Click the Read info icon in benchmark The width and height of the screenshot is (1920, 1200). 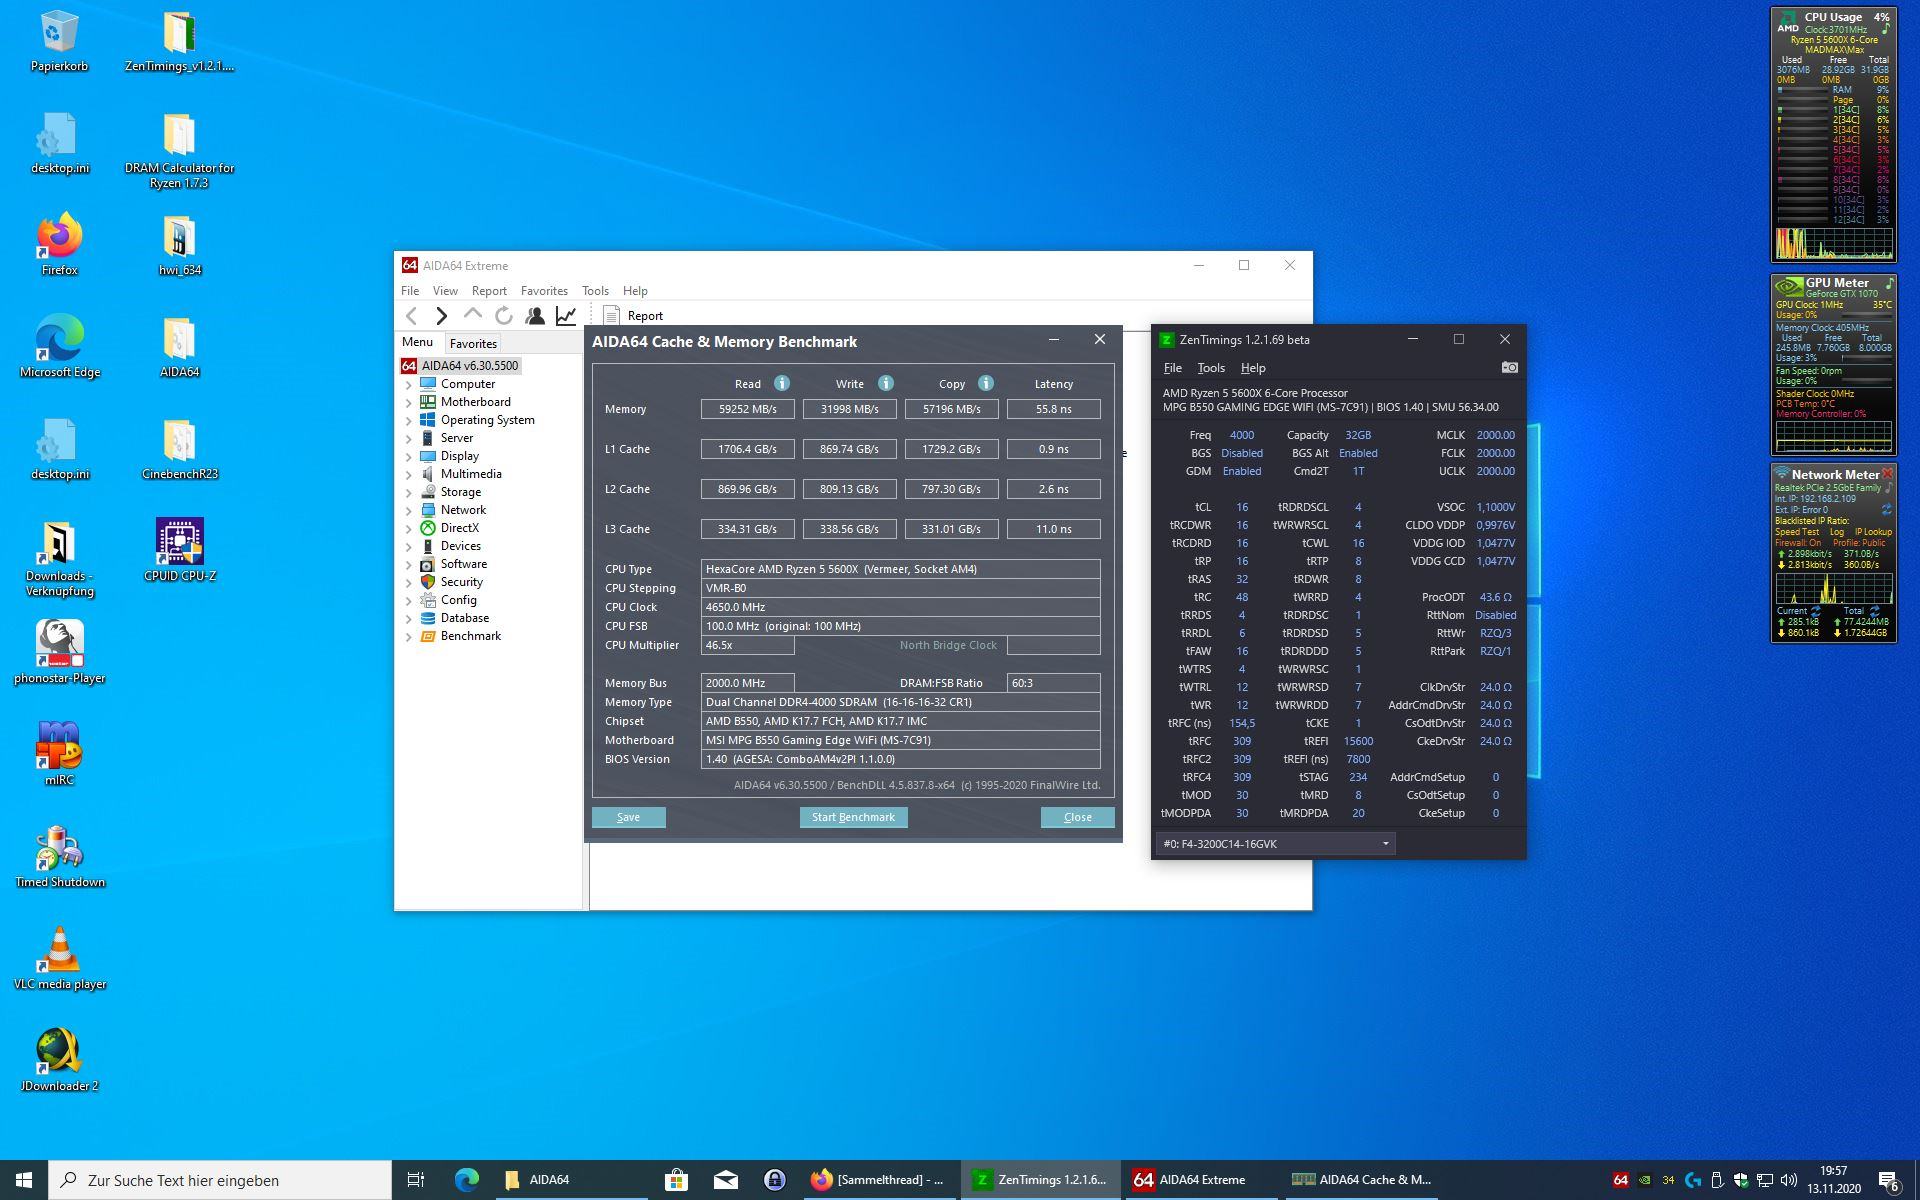point(782,383)
